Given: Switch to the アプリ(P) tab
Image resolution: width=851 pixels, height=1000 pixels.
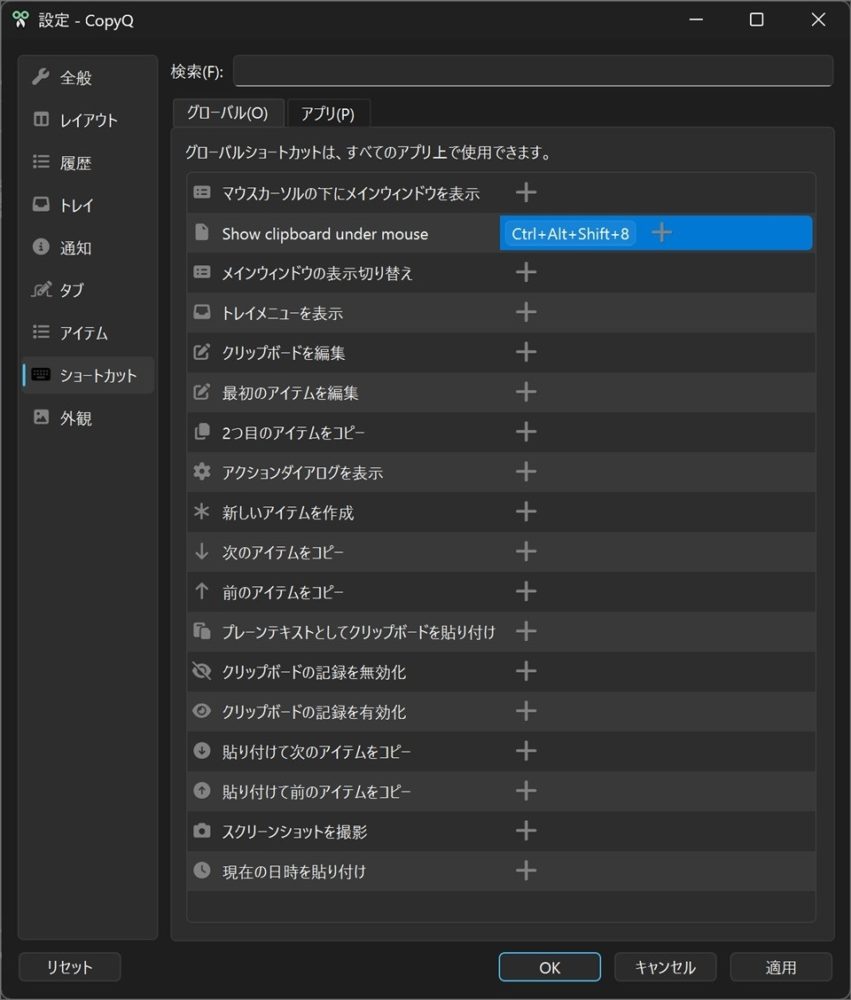Looking at the screenshot, I should point(328,114).
